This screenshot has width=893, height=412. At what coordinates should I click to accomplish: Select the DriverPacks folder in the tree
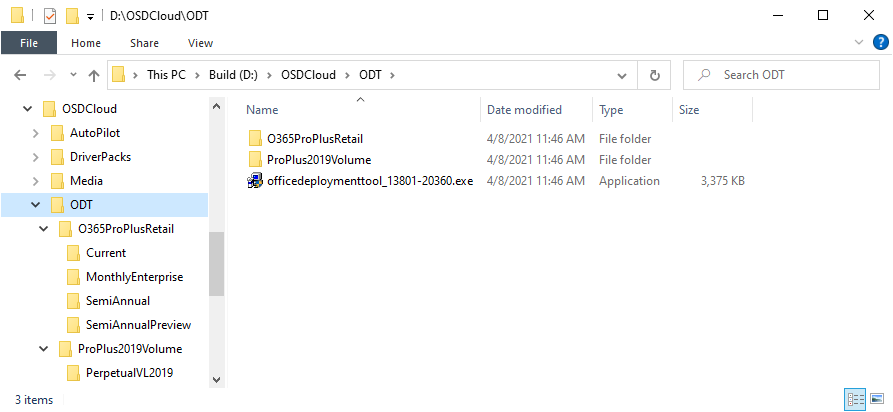tap(100, 157)
